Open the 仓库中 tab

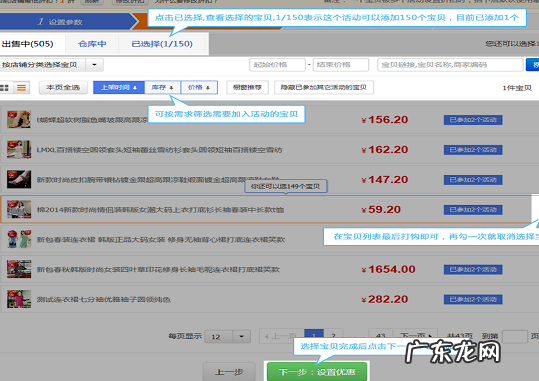tap(92, 44)
